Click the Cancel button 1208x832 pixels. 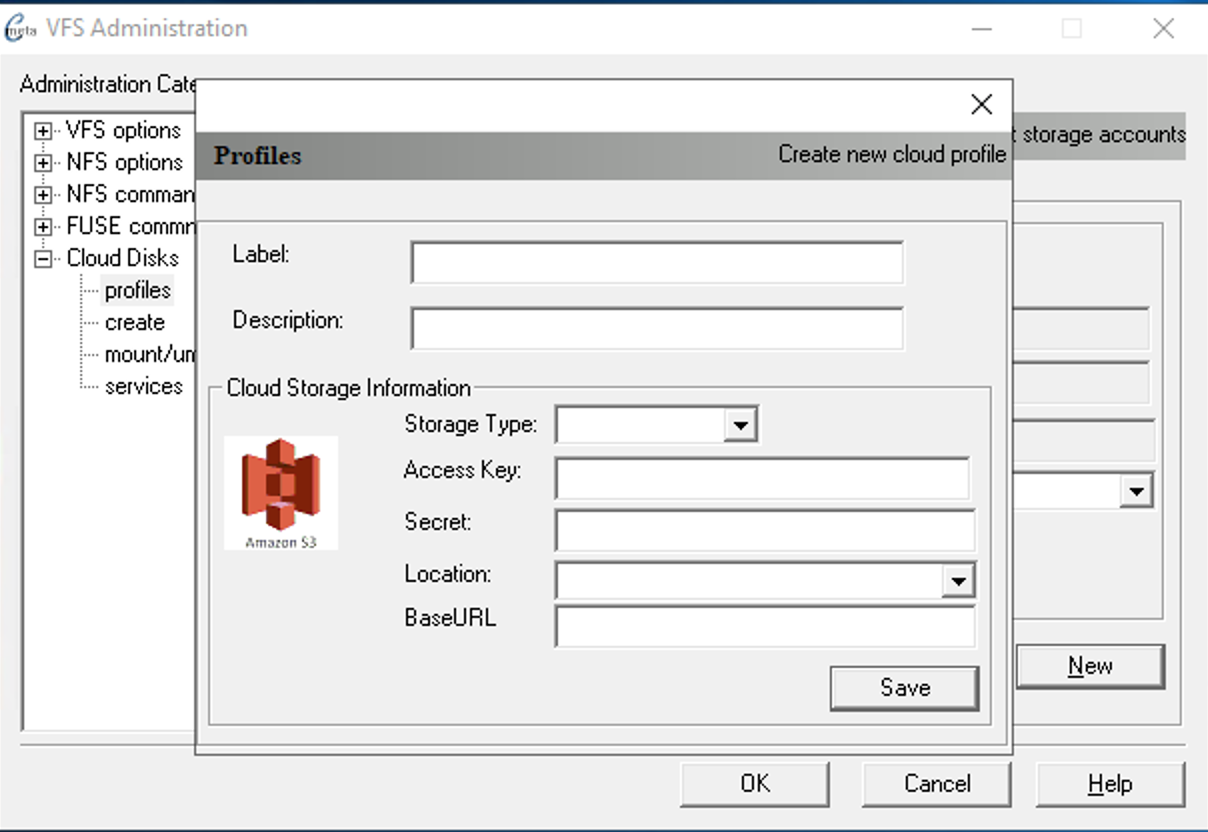[936, 784]
